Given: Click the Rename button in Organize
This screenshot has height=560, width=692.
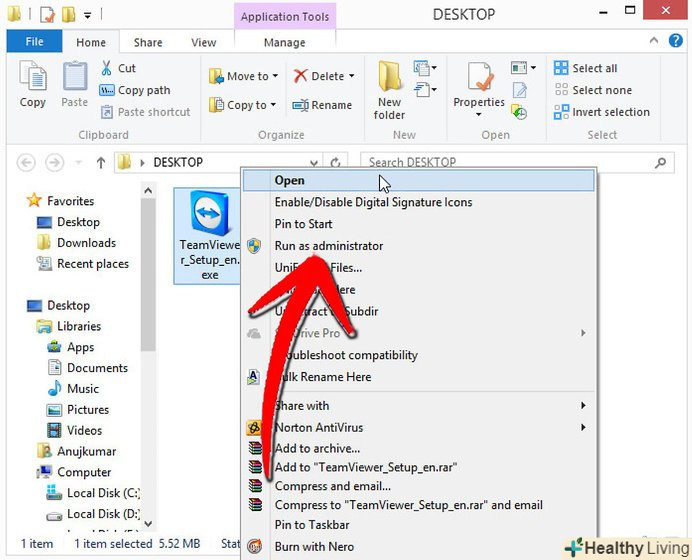Looking at the screenshot, I should 323,105.
